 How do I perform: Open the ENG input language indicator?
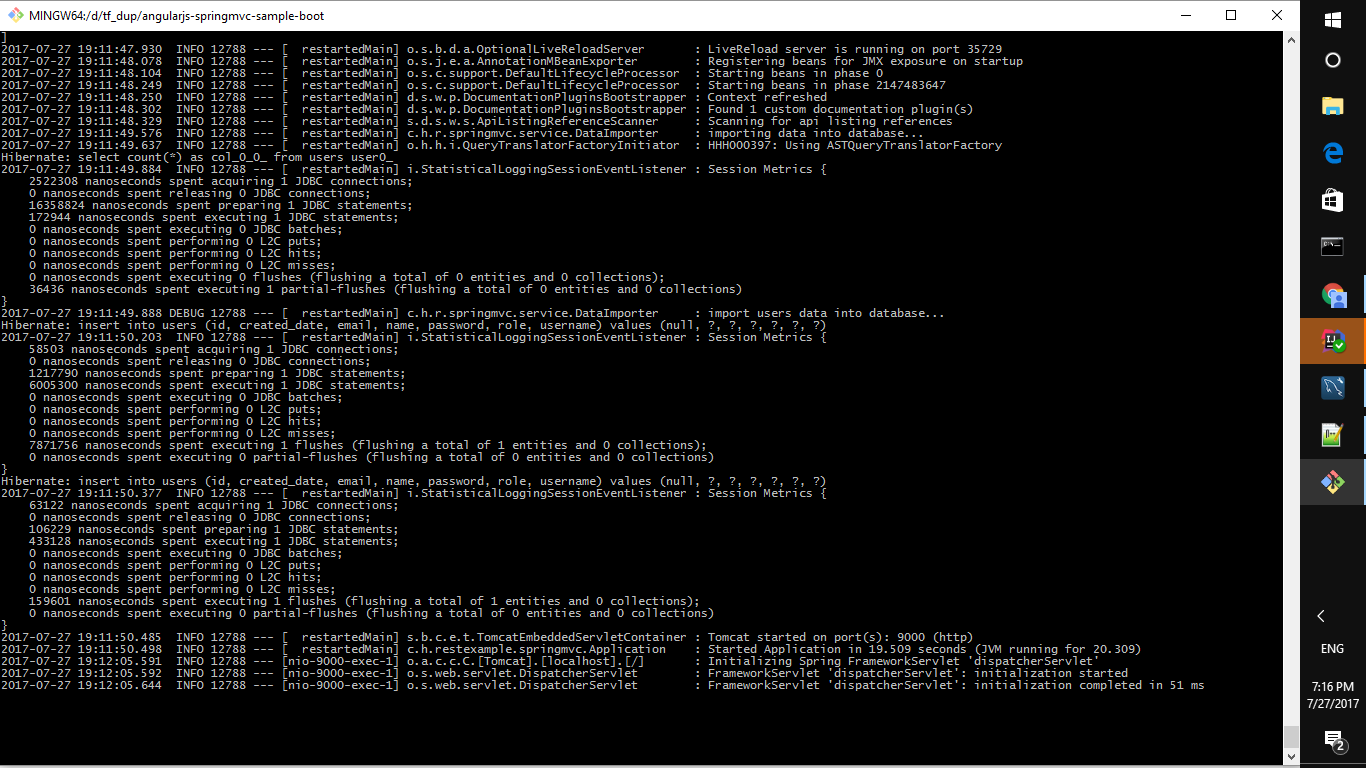(1332, 649)
